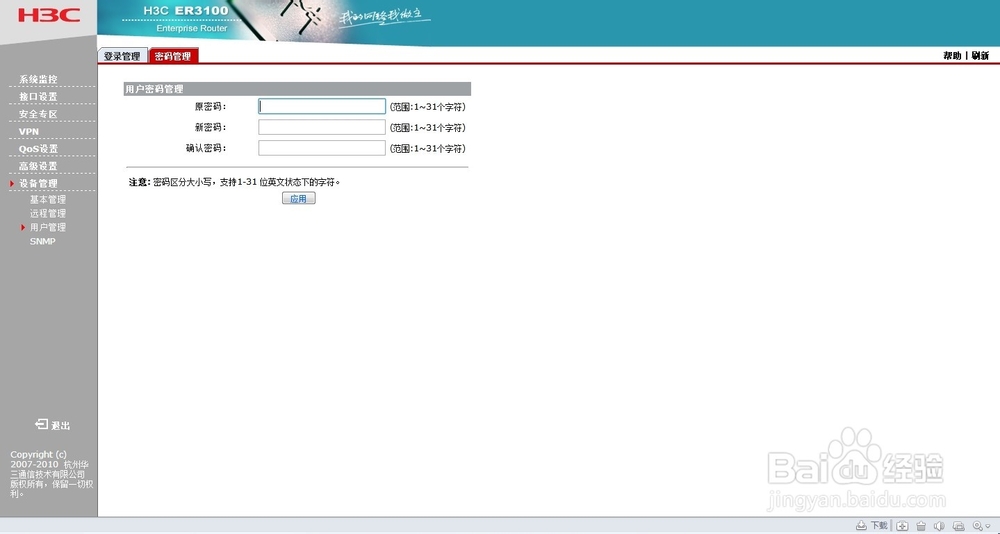Click the zoom magnifier icon in status bar
This screenshot has width=1000, height=534.
click(977, 526)
